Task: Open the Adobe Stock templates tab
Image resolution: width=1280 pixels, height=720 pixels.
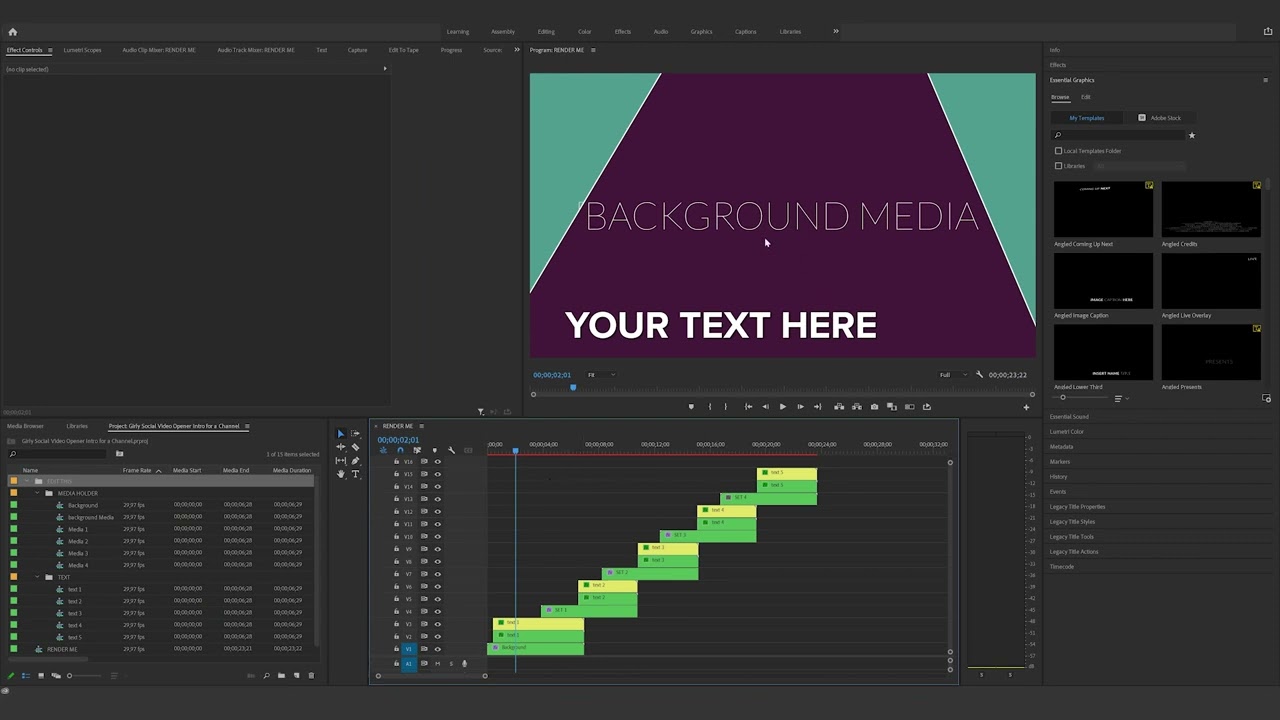Action: [1160, 118]
